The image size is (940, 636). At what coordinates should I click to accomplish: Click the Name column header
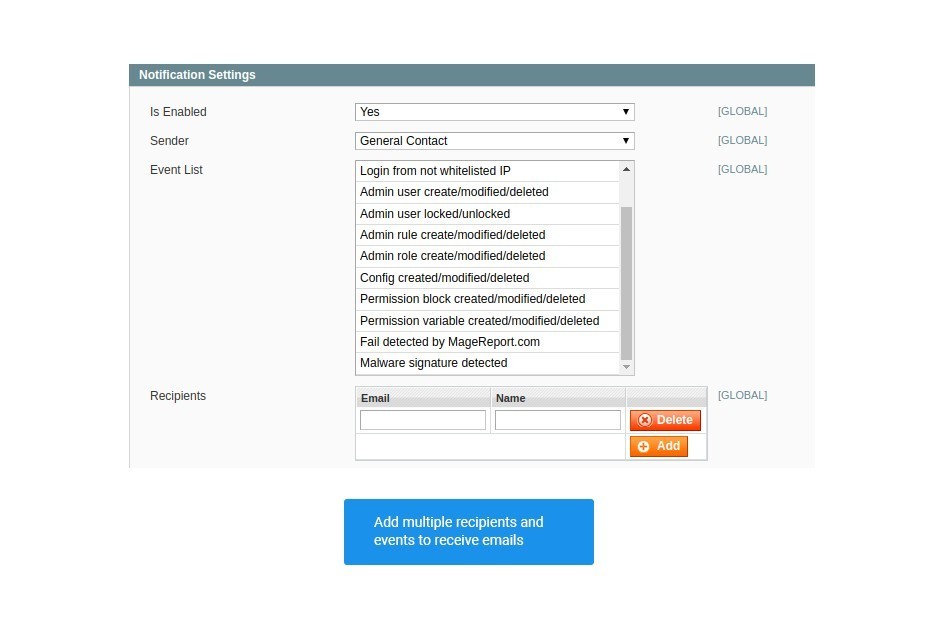(558, 398)
